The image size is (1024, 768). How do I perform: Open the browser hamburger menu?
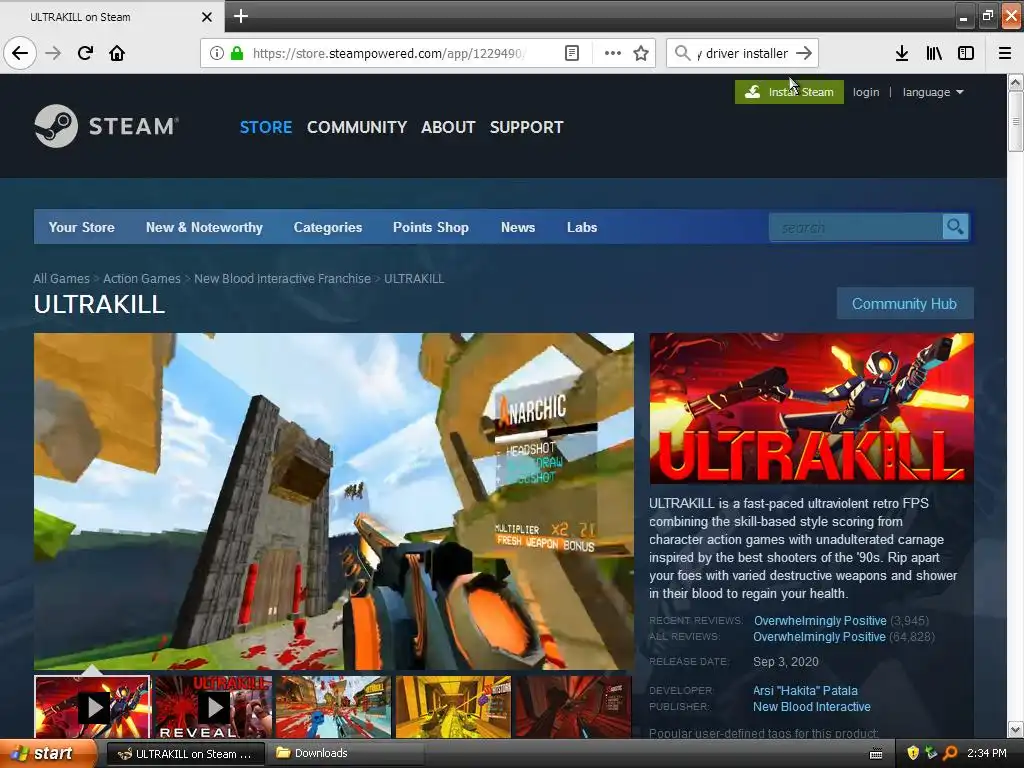tap(1005, 53)
